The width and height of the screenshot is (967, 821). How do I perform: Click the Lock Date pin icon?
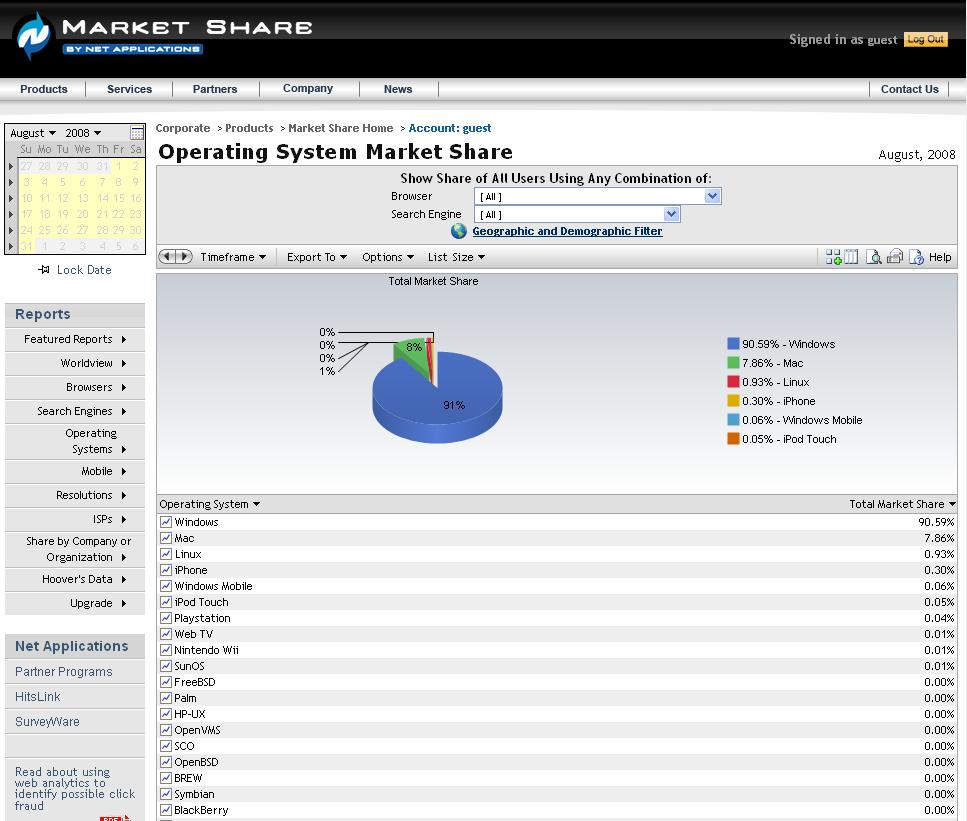tap(44, 270)
